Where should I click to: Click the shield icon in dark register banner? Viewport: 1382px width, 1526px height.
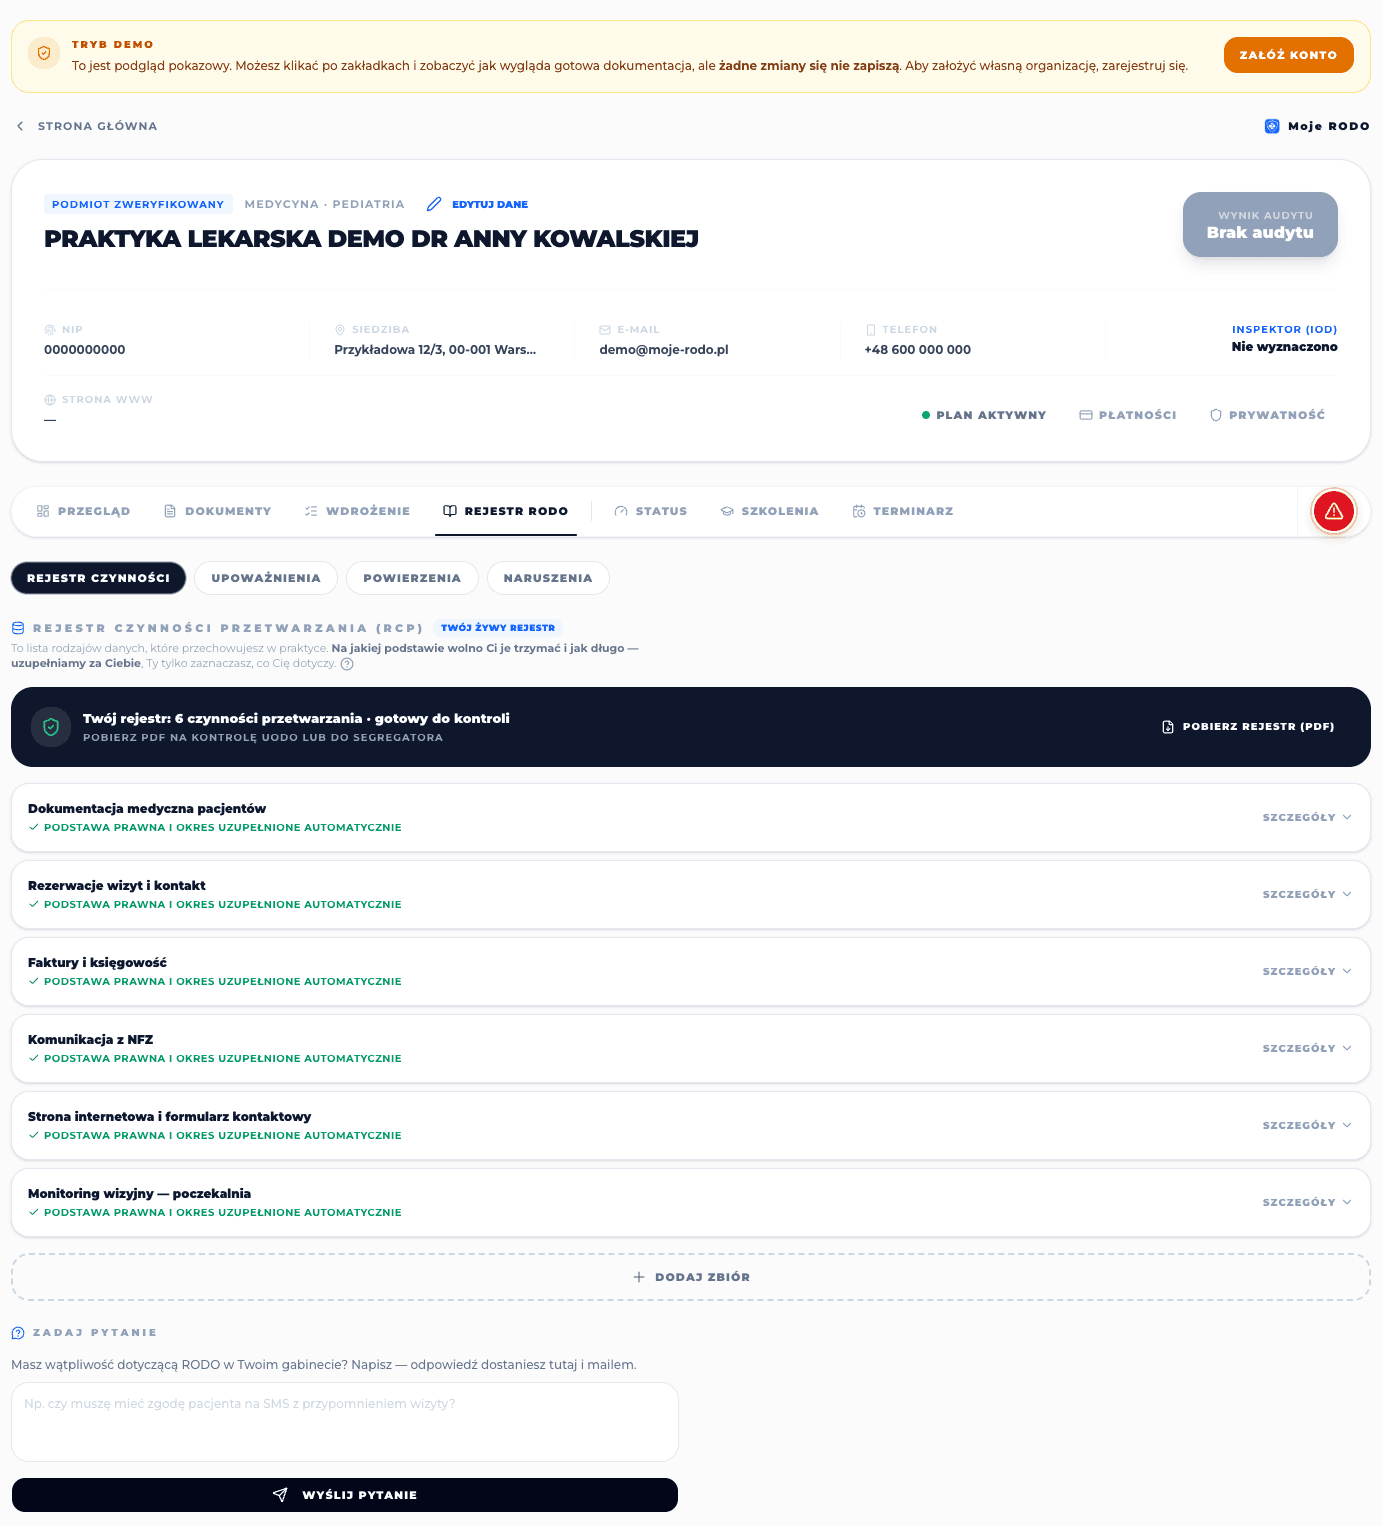click(51, 727)
